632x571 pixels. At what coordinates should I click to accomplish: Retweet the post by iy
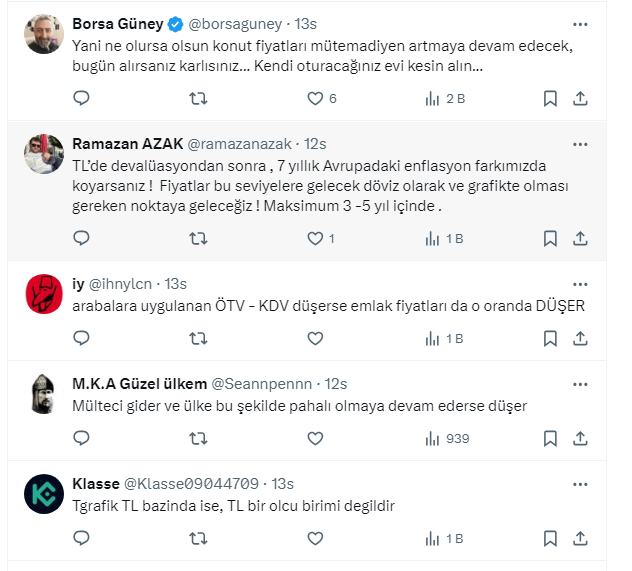click(199, 338)
